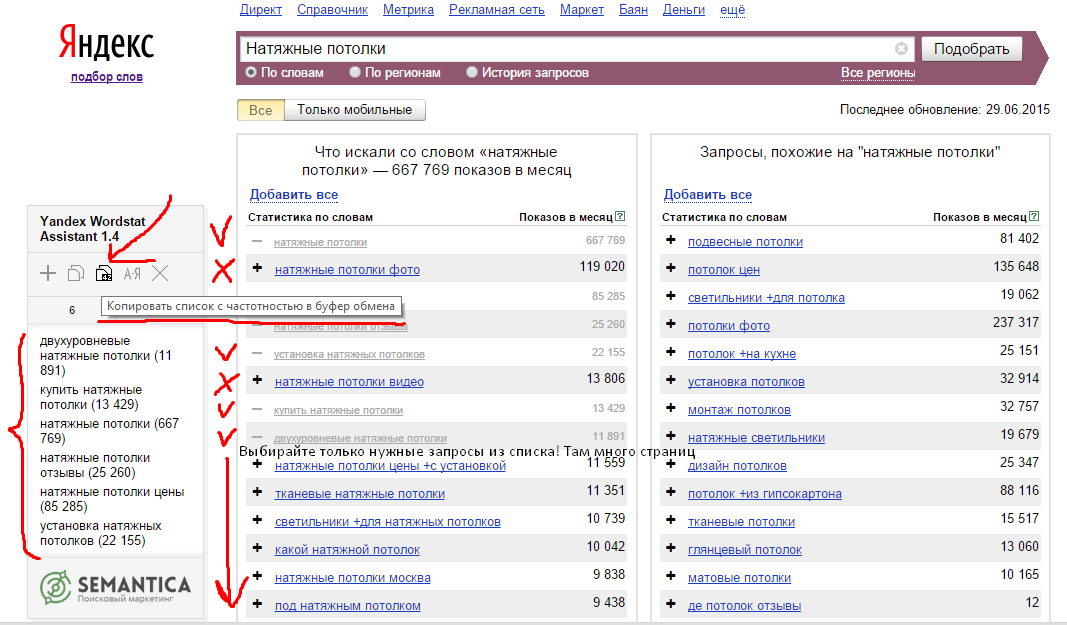The width and height of the screenshot is (1067, 625).
Task: Remove 'установка натяжных потолков' with its minus icon
Action: click(257, 353)
